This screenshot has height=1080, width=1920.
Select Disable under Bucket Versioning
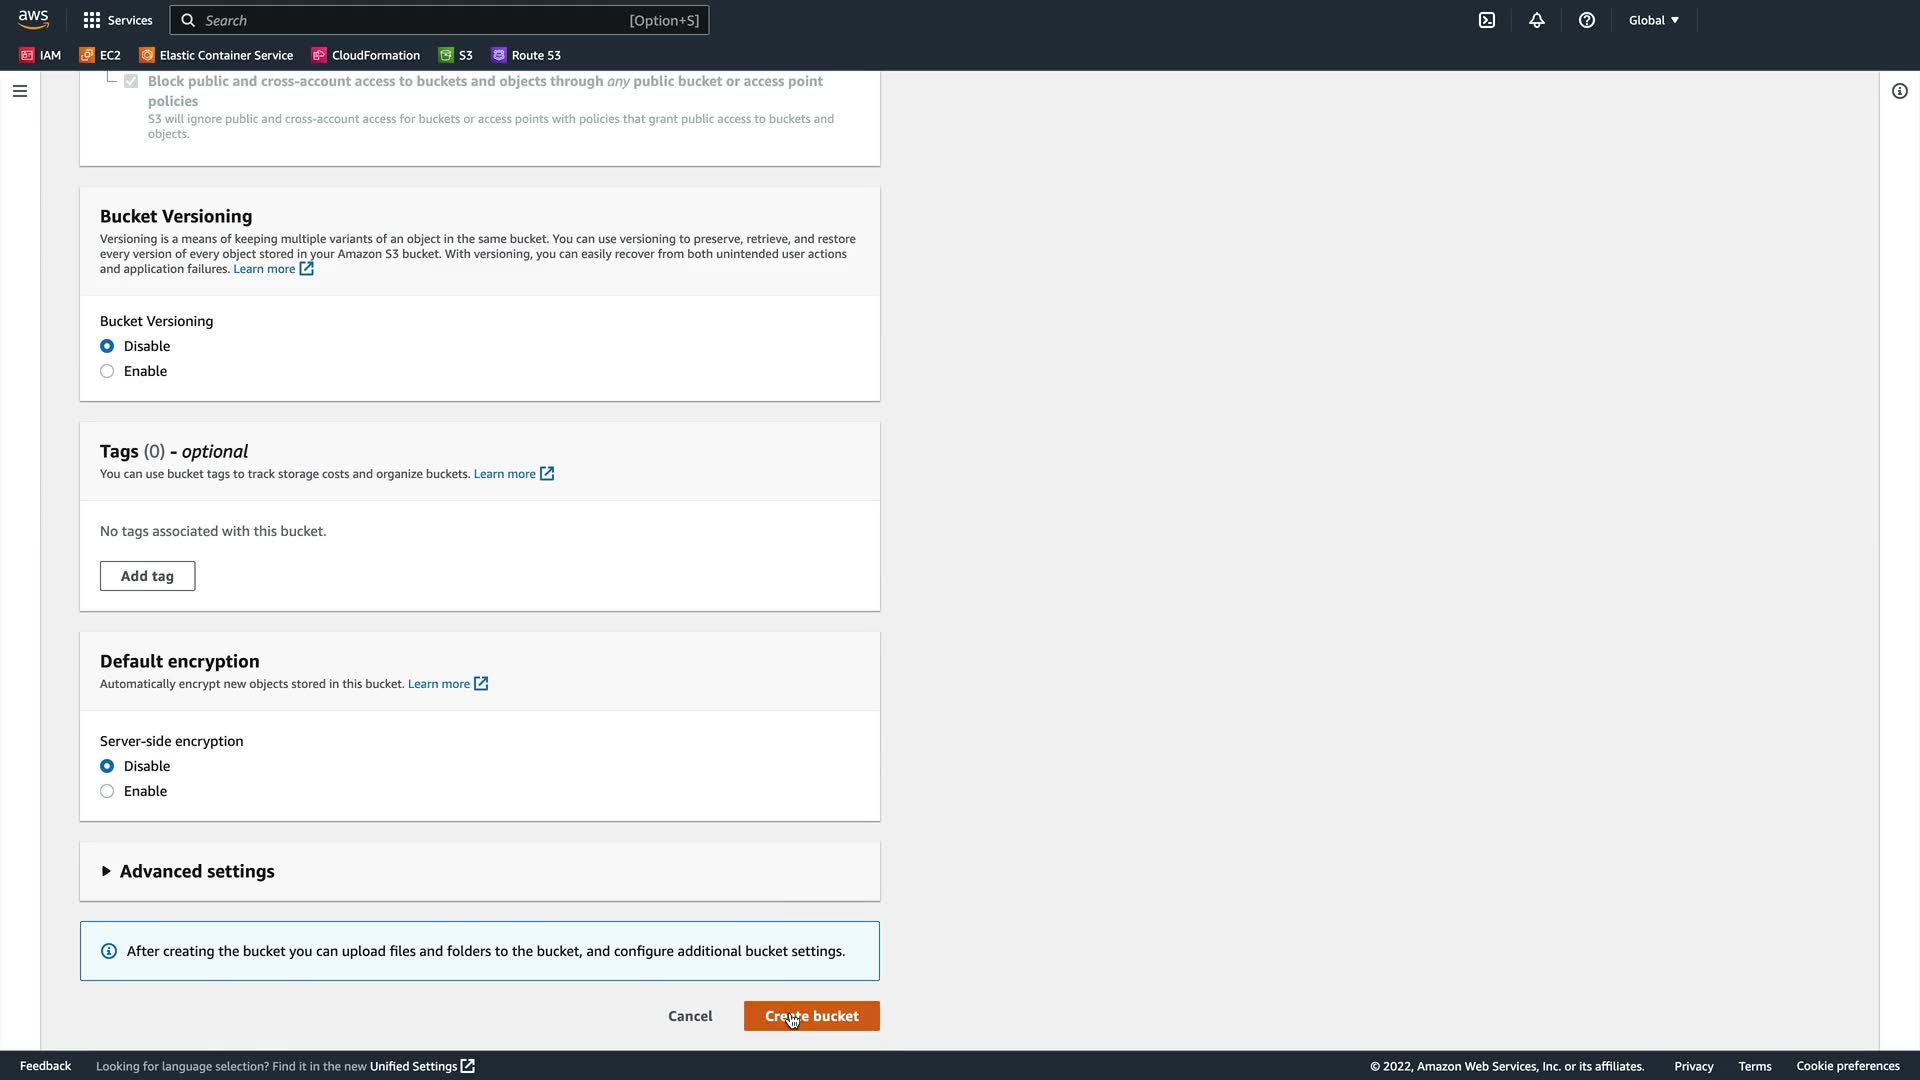[x=107, y=346]
